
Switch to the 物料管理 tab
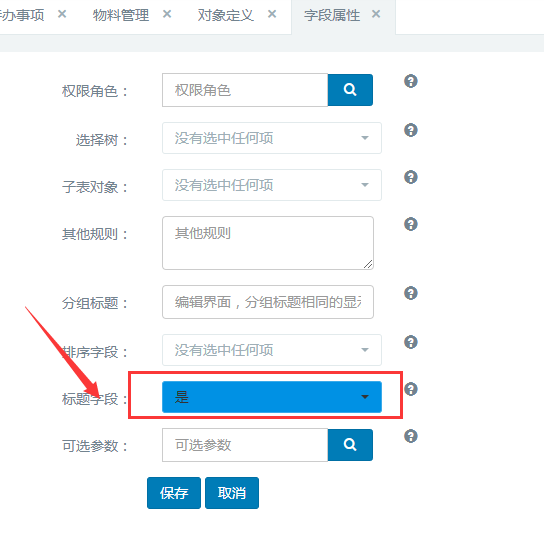[121, 15]
